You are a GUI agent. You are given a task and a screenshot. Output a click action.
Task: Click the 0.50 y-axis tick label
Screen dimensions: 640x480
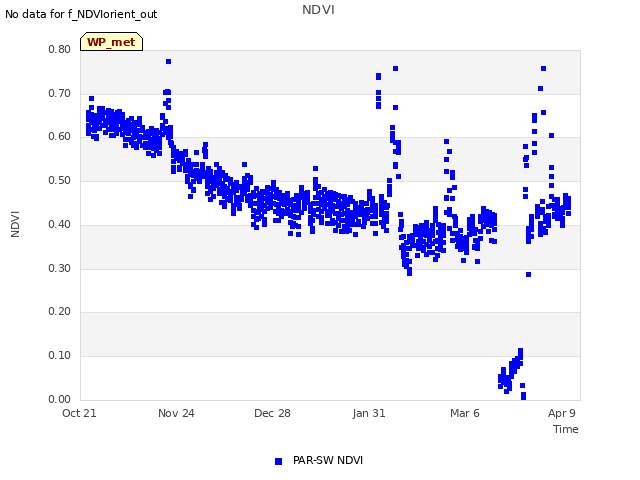click(60, 180)
